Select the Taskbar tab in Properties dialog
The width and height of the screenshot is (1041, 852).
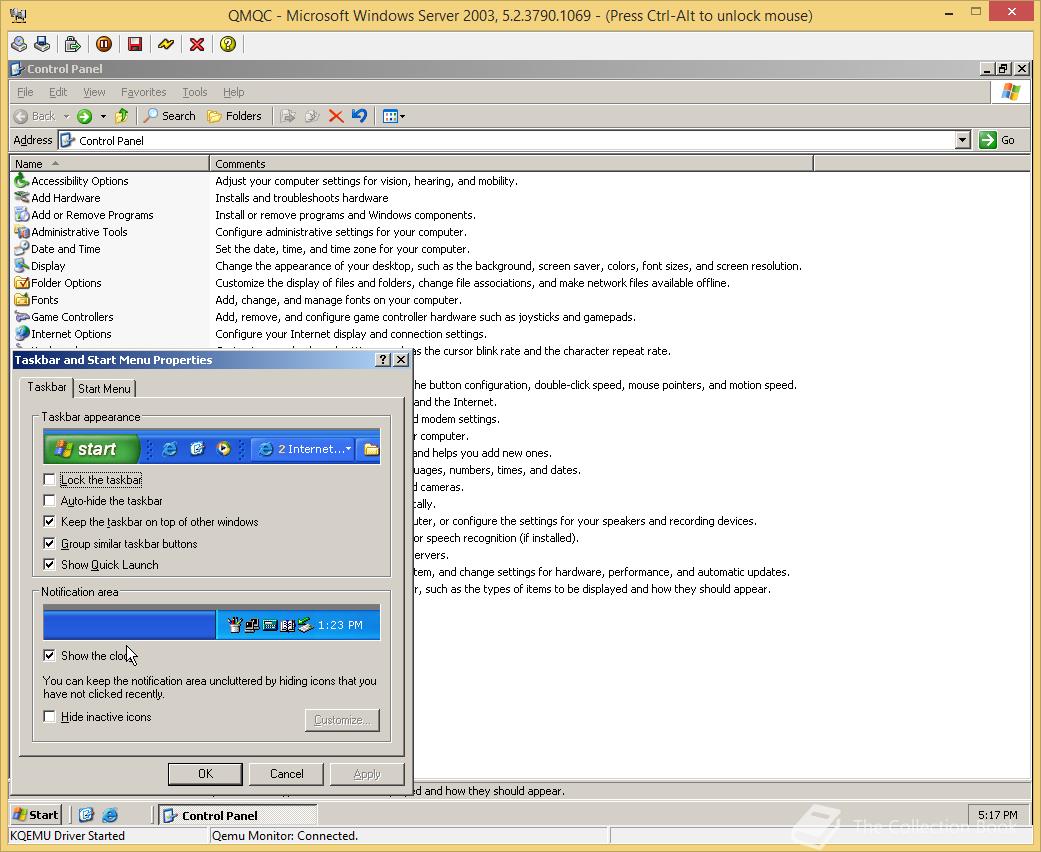(46, 386)
